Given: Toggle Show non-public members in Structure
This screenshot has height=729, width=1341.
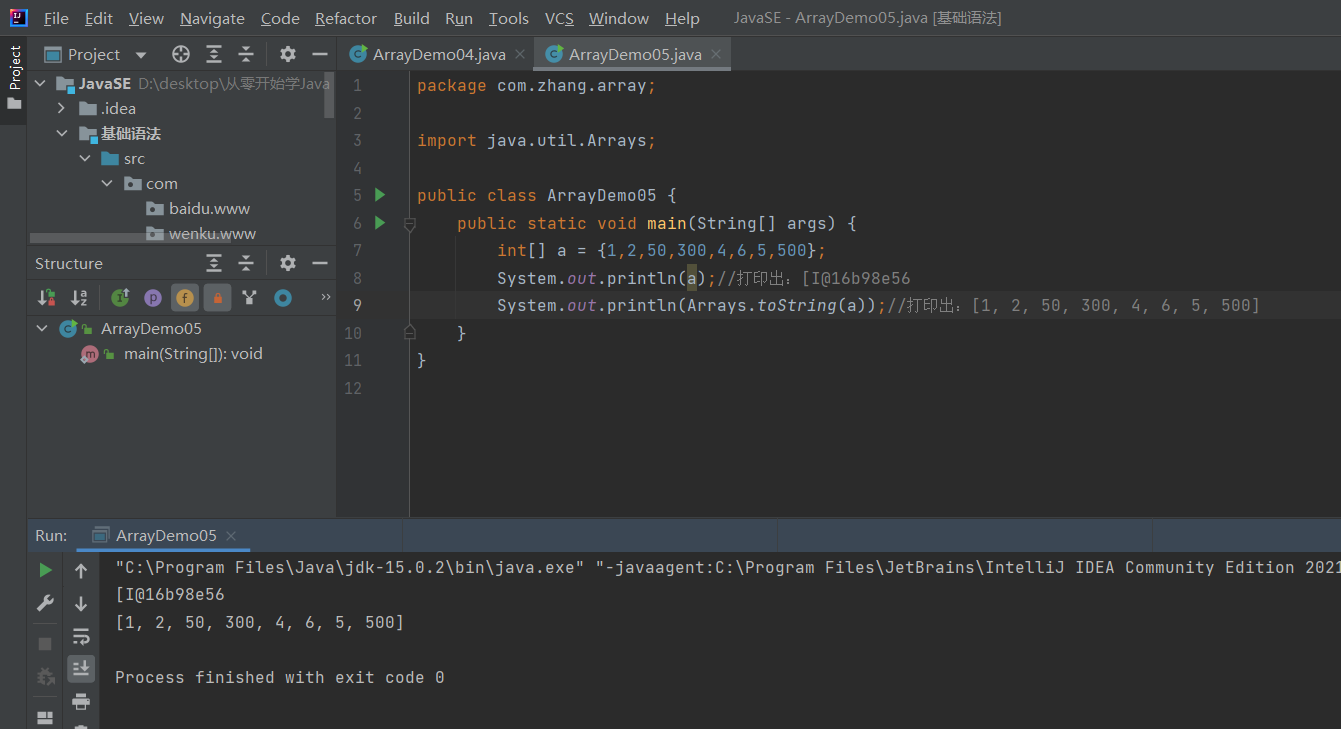Looking at the screenshot, I should pos(217,297).
